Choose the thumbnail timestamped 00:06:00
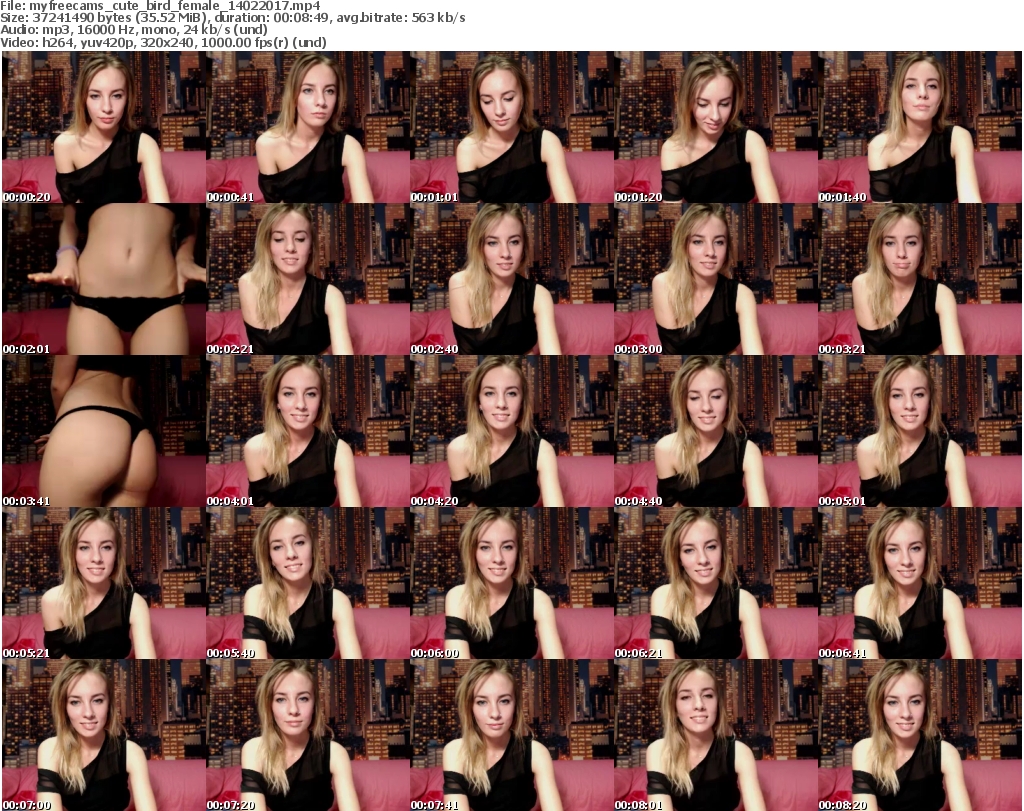The width and height of the screenshot is (1024, 811). click(x=512, y=584)
